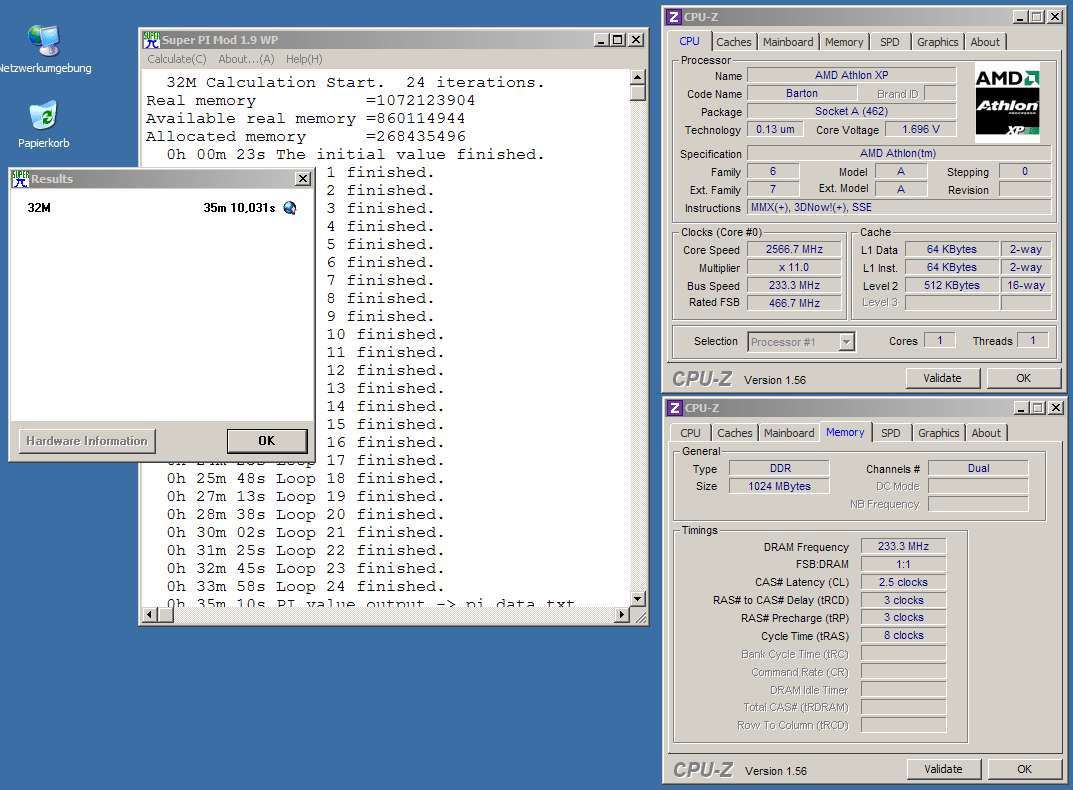This screenshot has height=790, width=1073.
Task: Click the Name field AMD Athlon XP
Action: pyautogui.click(x=851, y=75)
